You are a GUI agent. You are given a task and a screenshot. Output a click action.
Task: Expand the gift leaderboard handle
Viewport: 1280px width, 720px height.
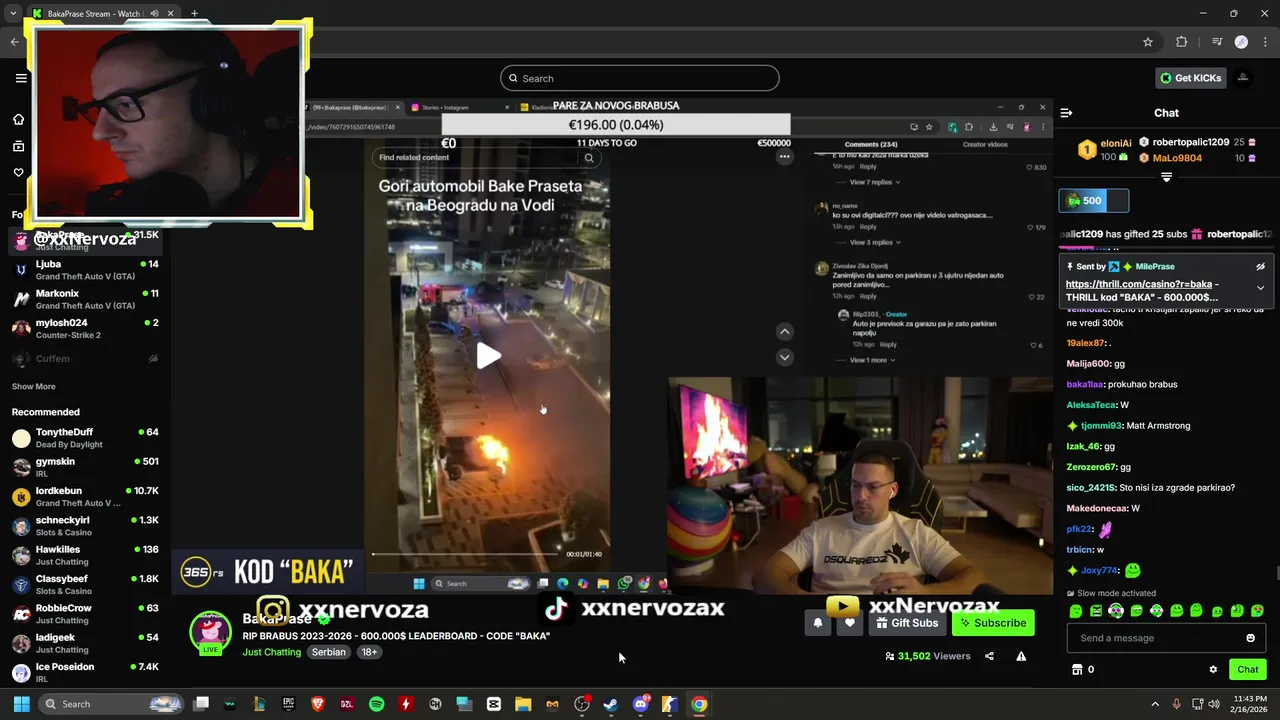coord(1166,177)
